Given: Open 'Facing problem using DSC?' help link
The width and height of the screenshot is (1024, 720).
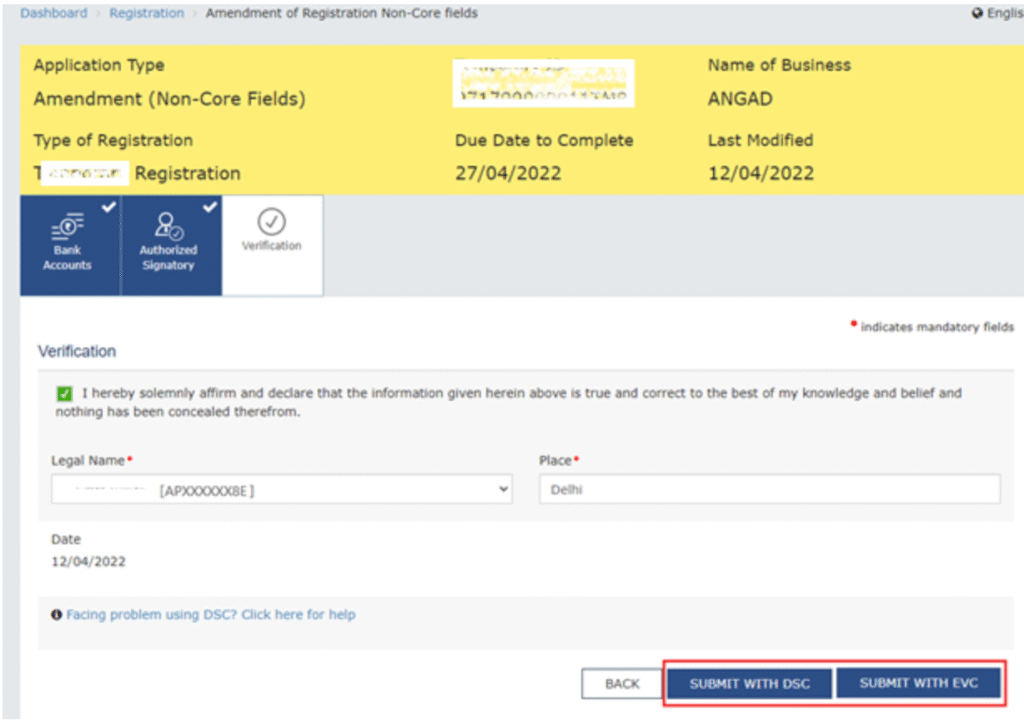Looking at the screenshot, I should (210, 615).
